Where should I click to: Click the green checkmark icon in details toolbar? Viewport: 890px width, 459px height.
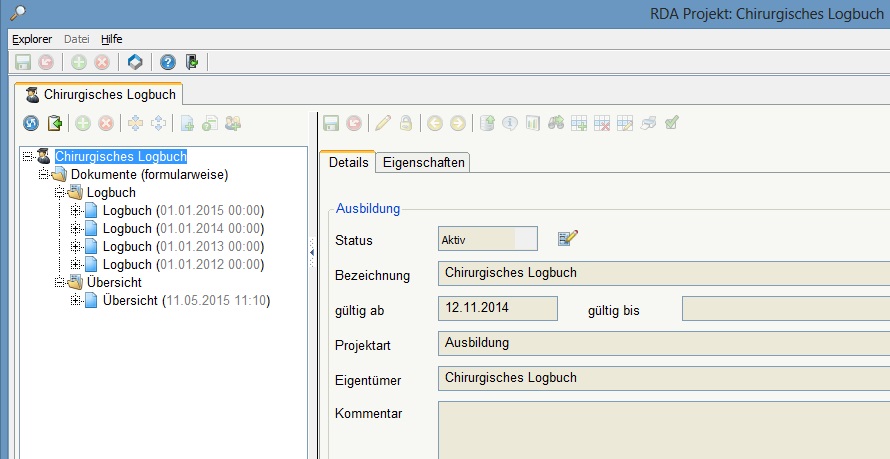[672, 123]
